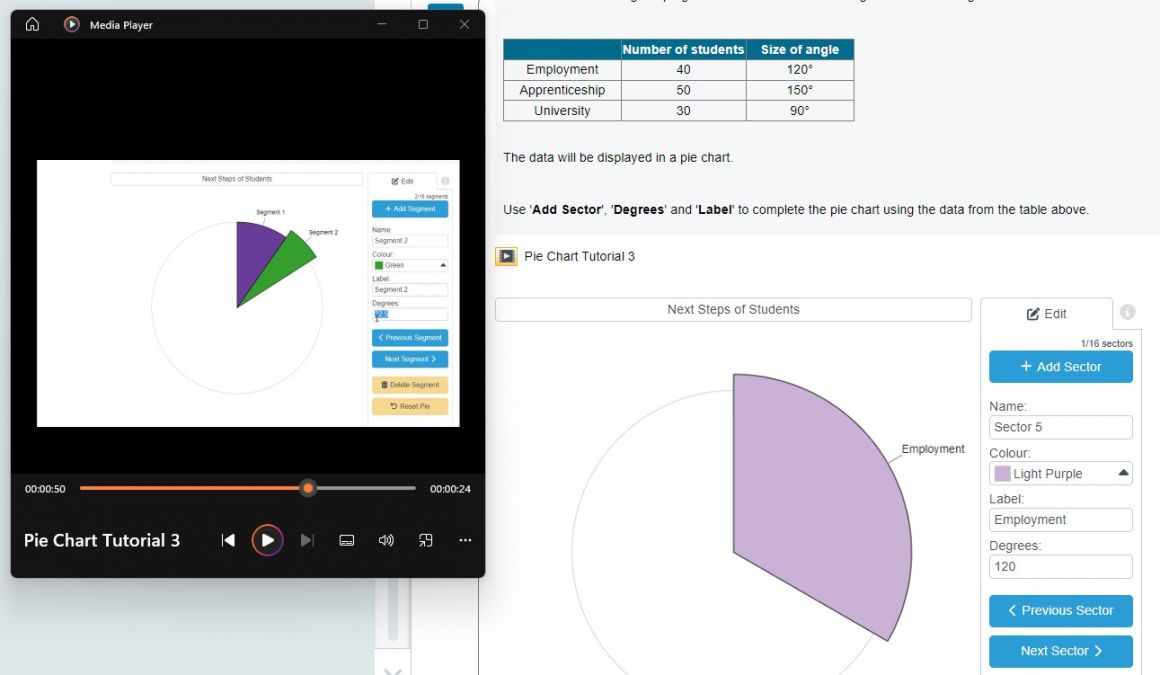Skip to next track in Media Player
1160x675 pixels.
click(307, 540)
